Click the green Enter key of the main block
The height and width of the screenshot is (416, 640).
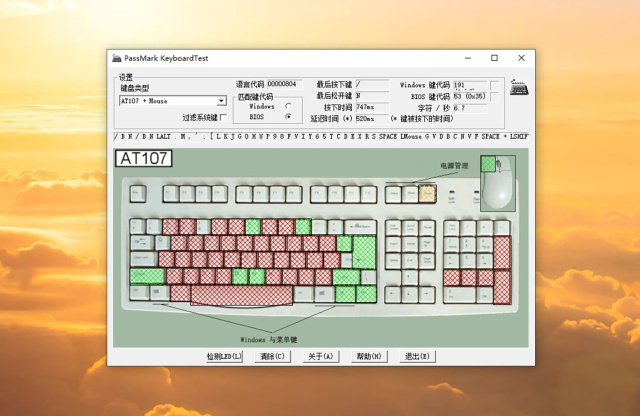click(x=364, y=252)
